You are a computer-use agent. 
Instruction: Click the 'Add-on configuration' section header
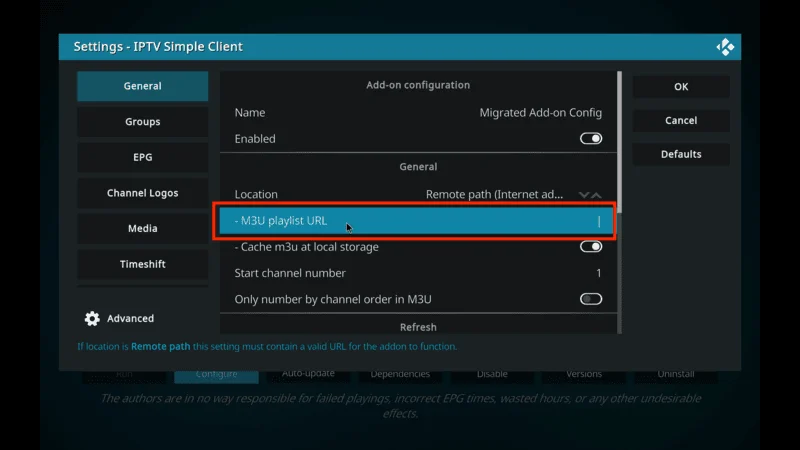(x=418, y=85)
